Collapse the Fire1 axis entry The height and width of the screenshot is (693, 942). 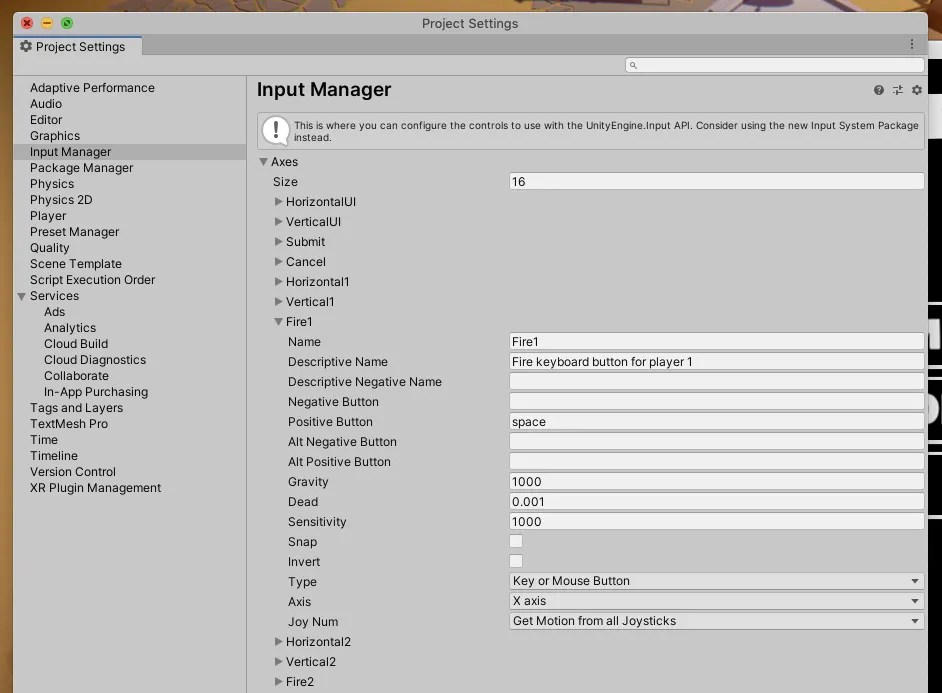(278, 321)
